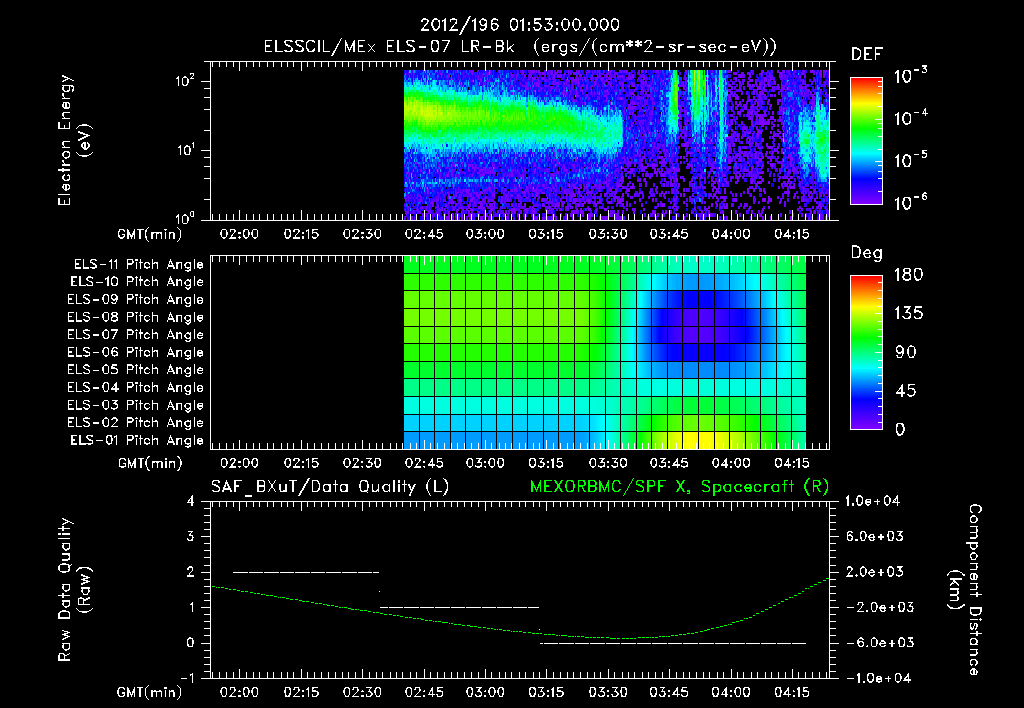Click the 02:15 tick under the pitch angle panel
Viewport: 1024px width, 708px height.
(301, 463)
